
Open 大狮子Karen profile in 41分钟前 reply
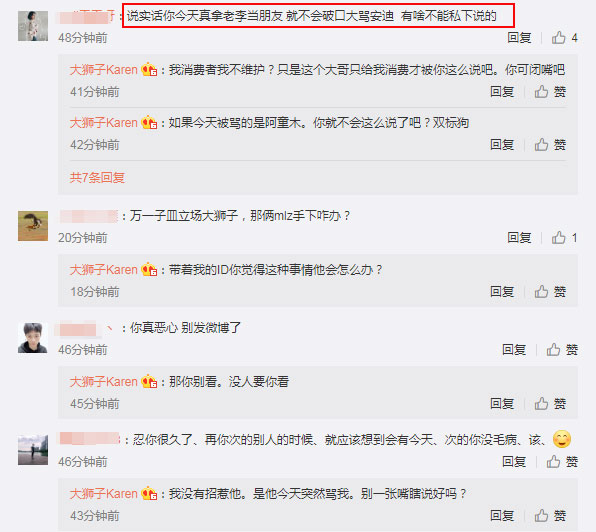click(103, 70)
